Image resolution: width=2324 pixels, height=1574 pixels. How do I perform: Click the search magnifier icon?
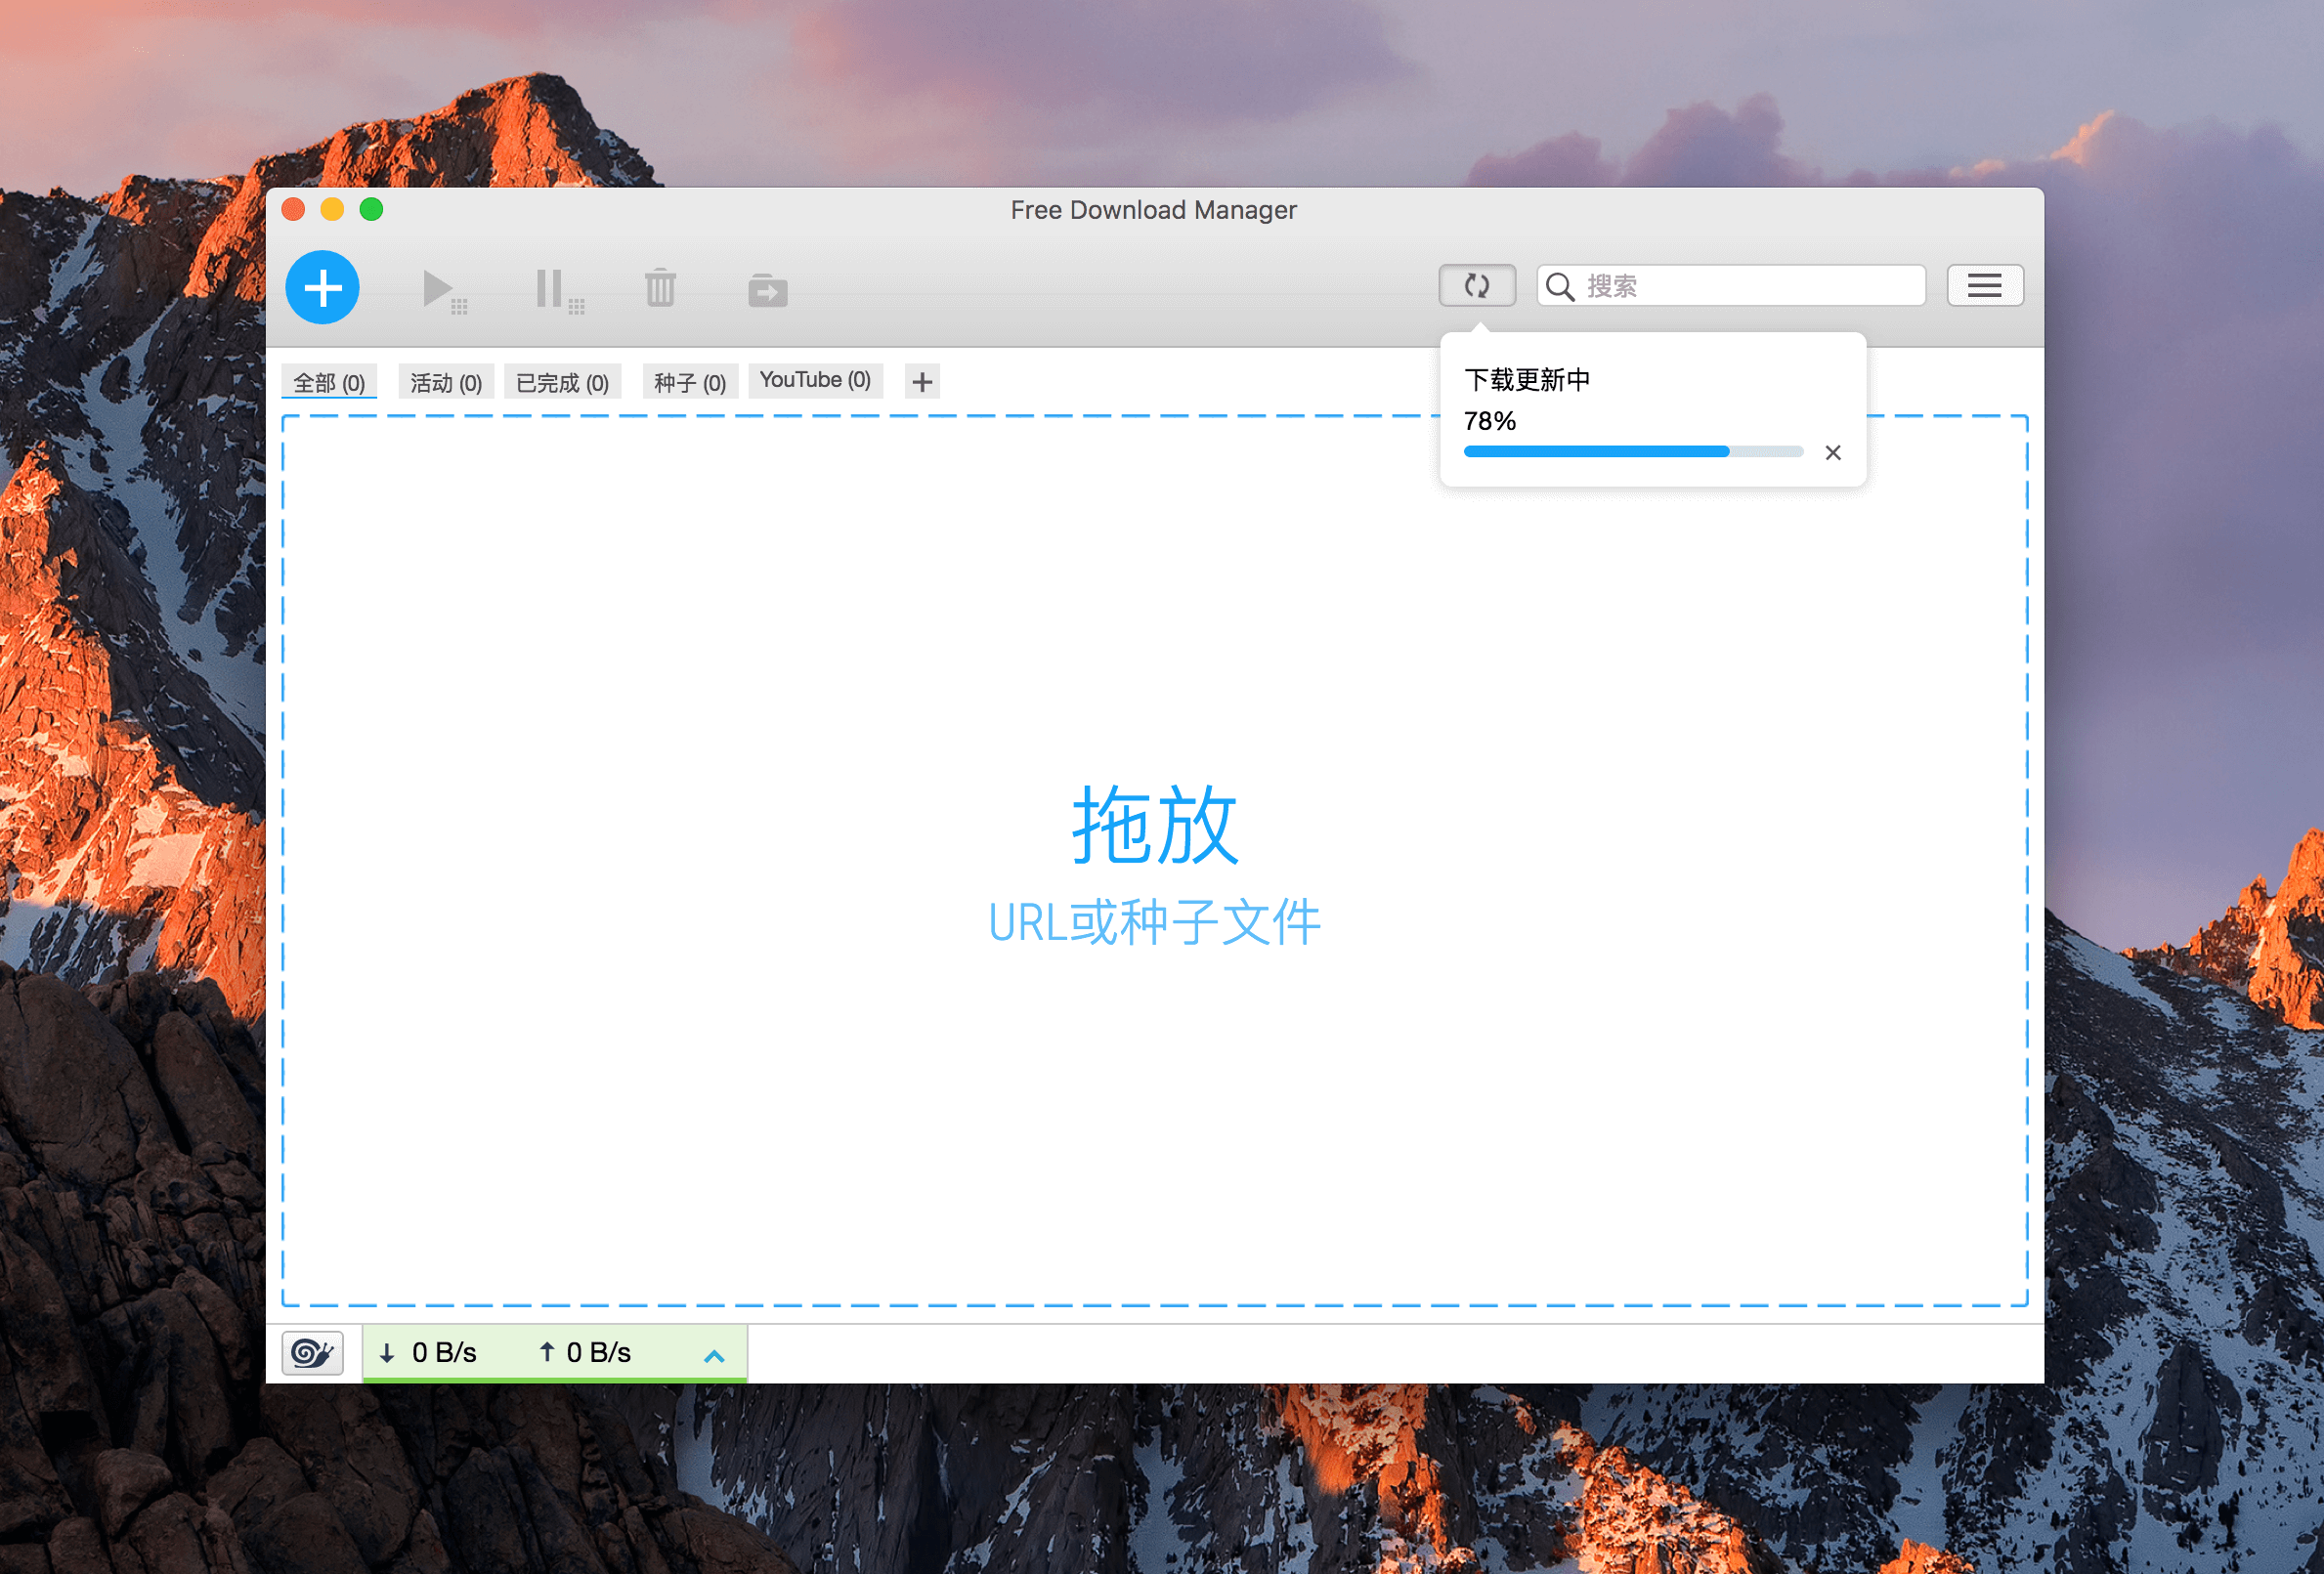(1560, 287)
